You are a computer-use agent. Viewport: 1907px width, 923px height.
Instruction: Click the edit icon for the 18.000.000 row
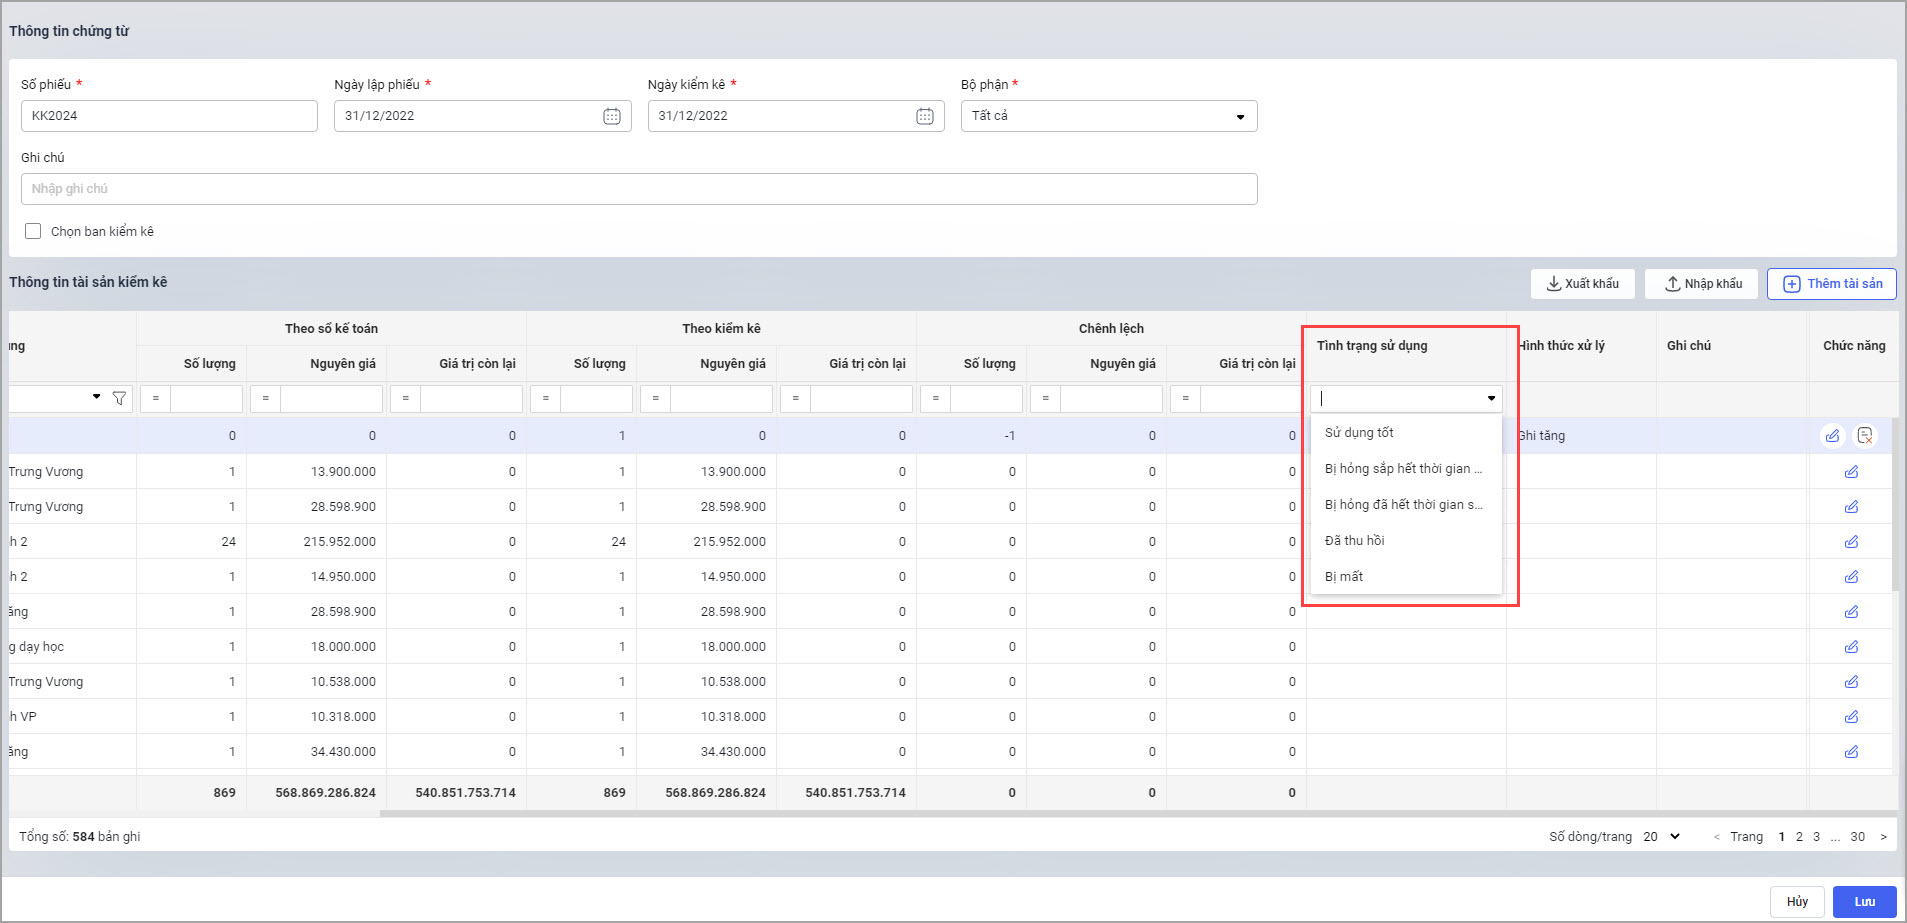1851,647
